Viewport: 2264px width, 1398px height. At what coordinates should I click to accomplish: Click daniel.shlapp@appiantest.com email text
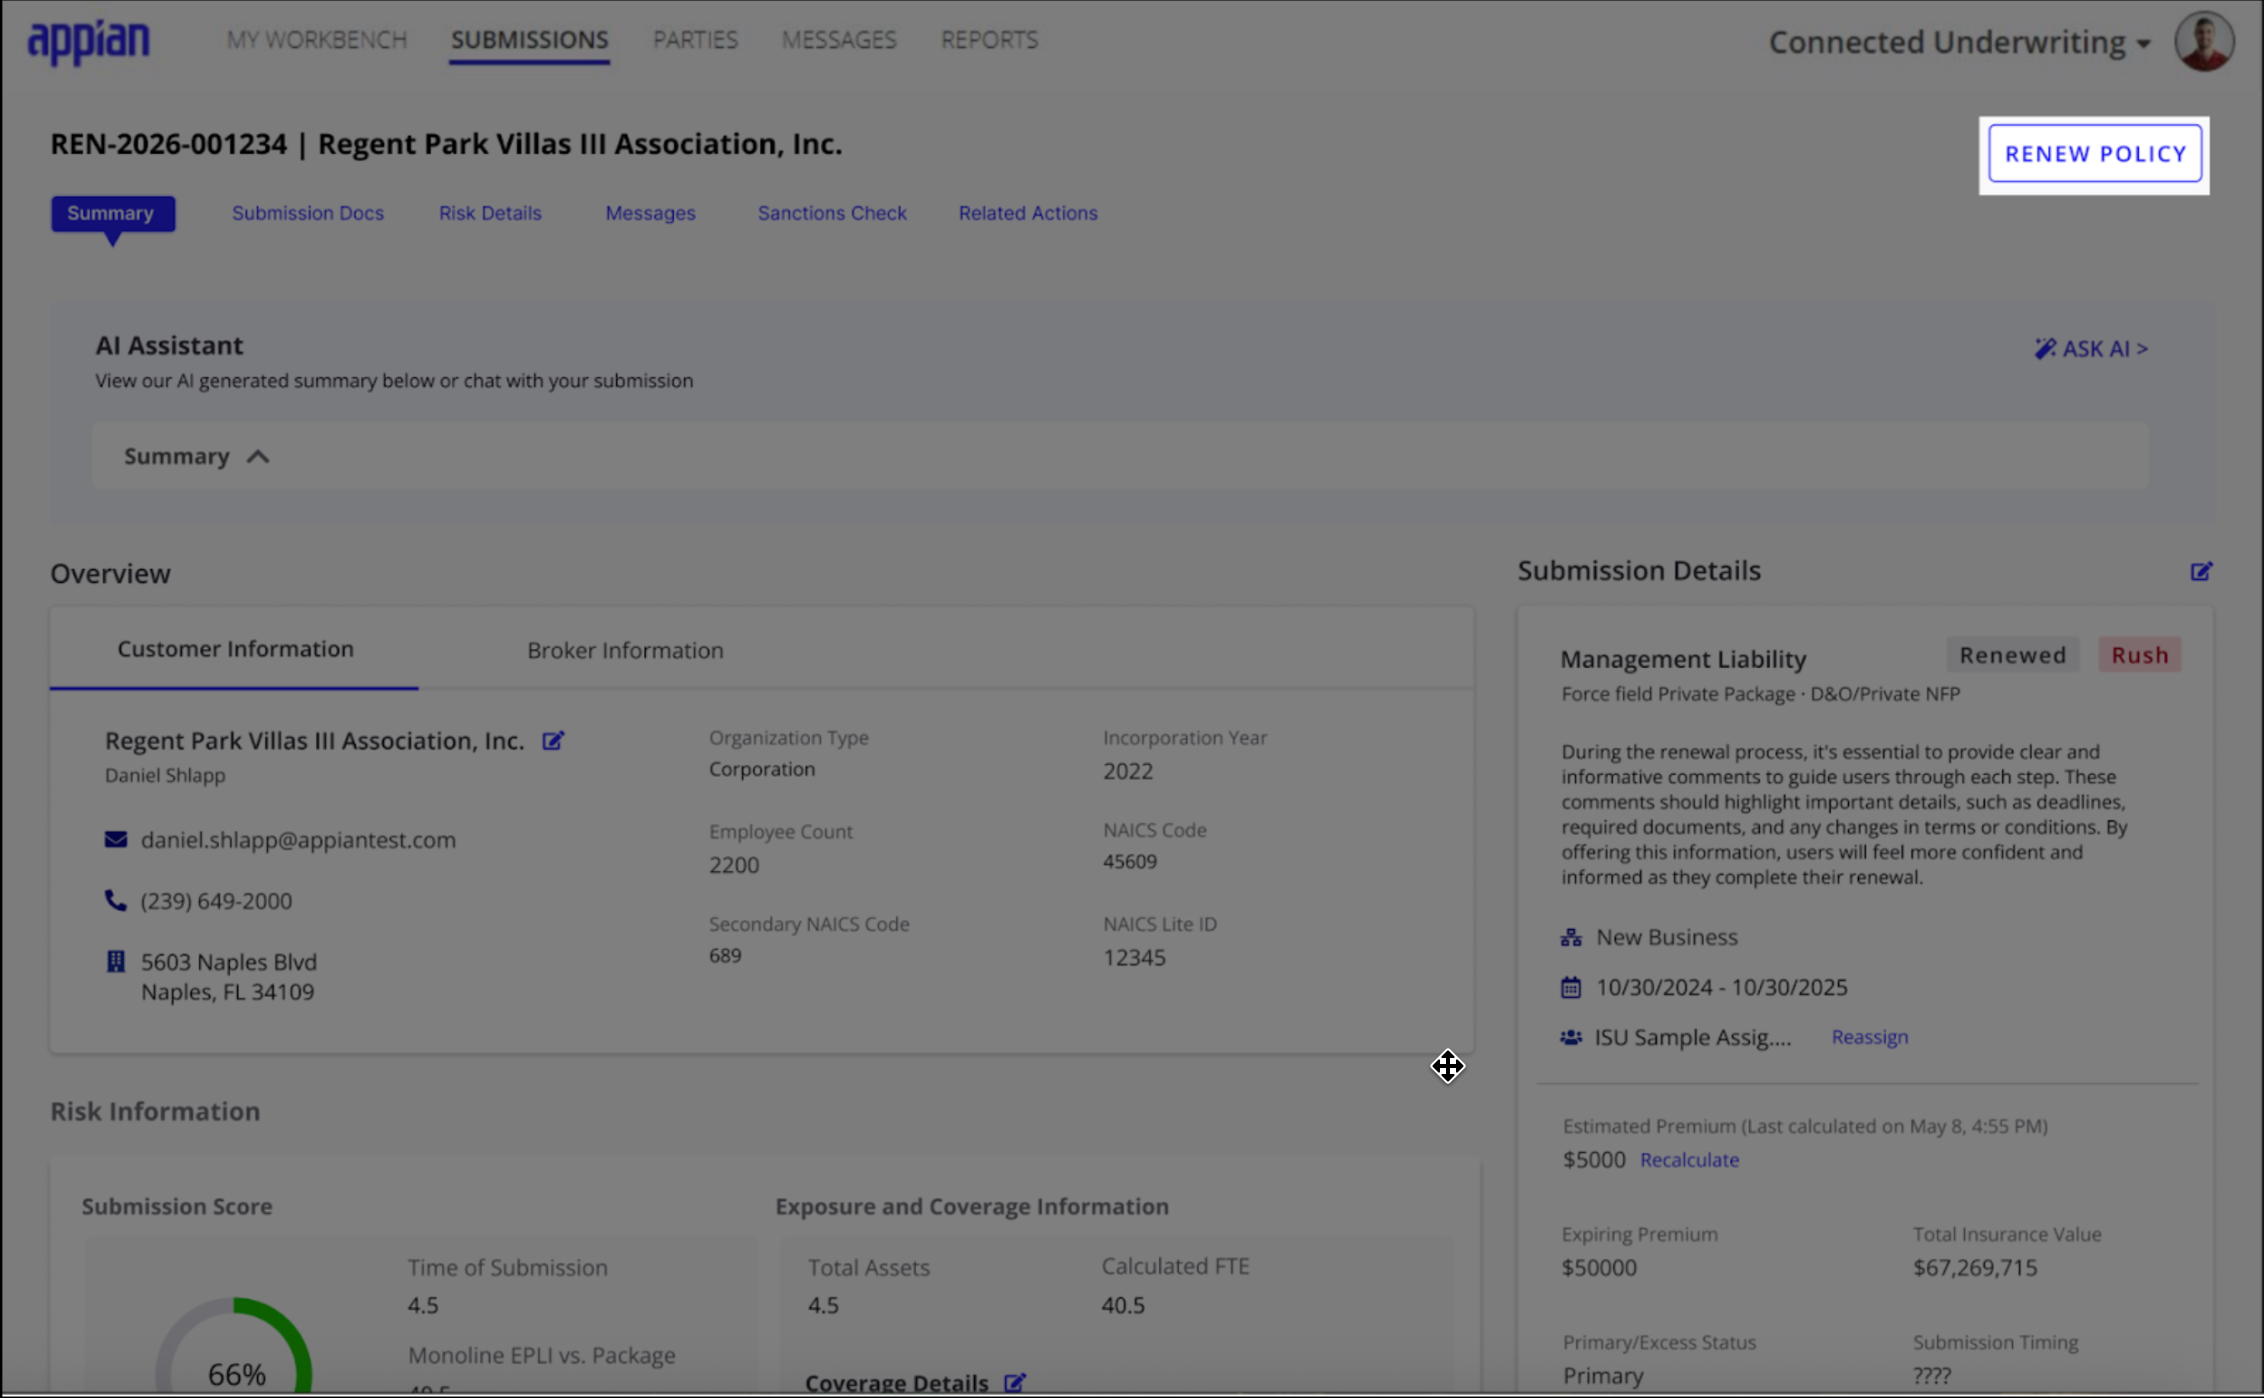[298, 839]
